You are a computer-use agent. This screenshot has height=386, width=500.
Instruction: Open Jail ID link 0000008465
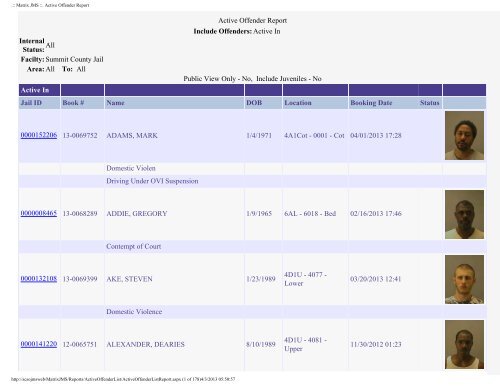39,213
